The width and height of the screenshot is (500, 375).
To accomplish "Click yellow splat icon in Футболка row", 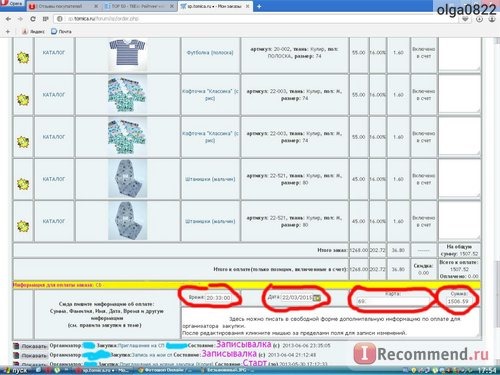I will (x=23, y=57).
